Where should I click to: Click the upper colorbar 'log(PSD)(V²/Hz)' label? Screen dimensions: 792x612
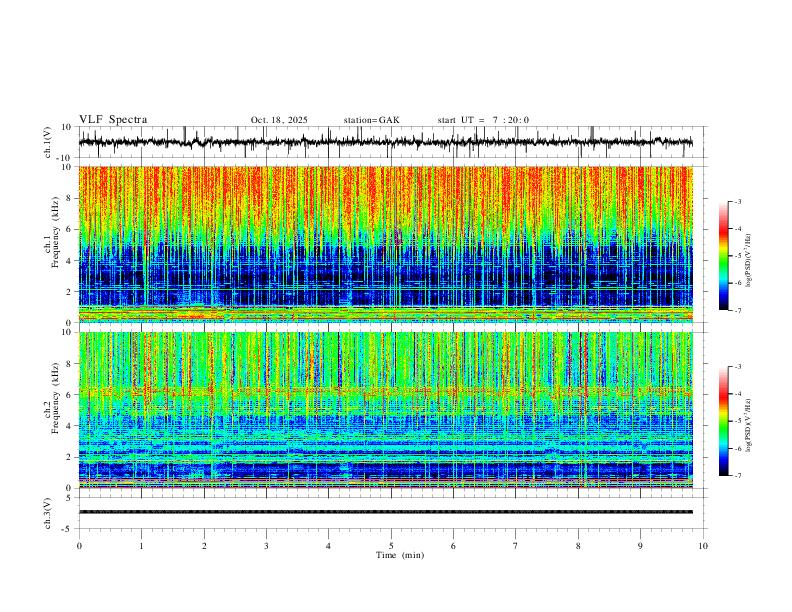[x=749, y=261]
